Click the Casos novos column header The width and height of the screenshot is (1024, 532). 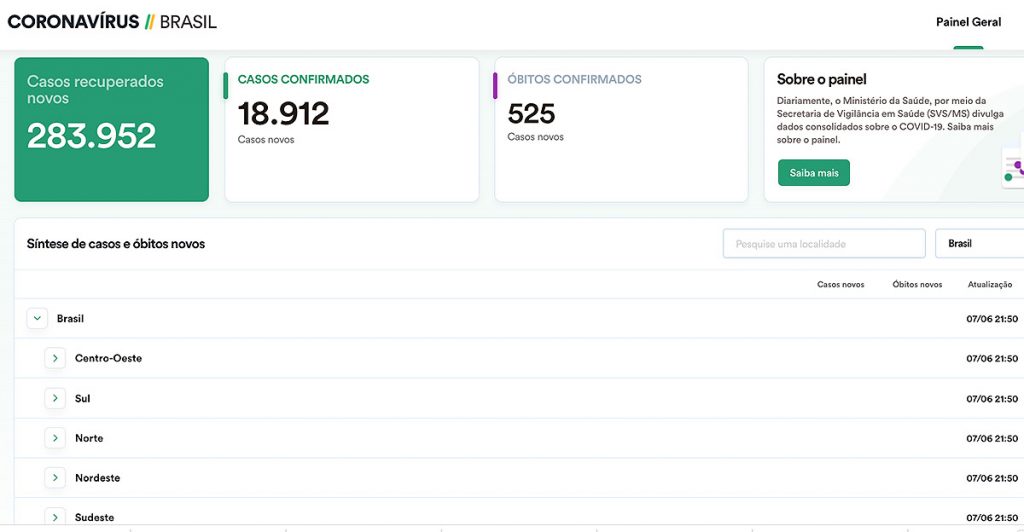[x=840, y=285]
